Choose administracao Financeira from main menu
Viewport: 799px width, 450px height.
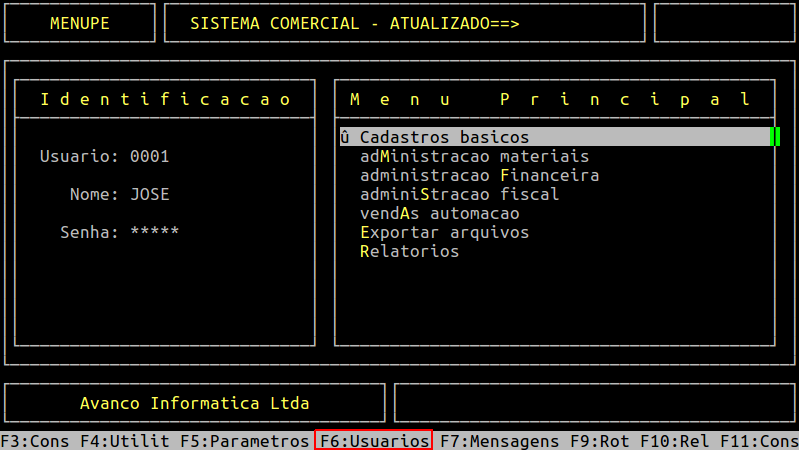pos(479,175)
